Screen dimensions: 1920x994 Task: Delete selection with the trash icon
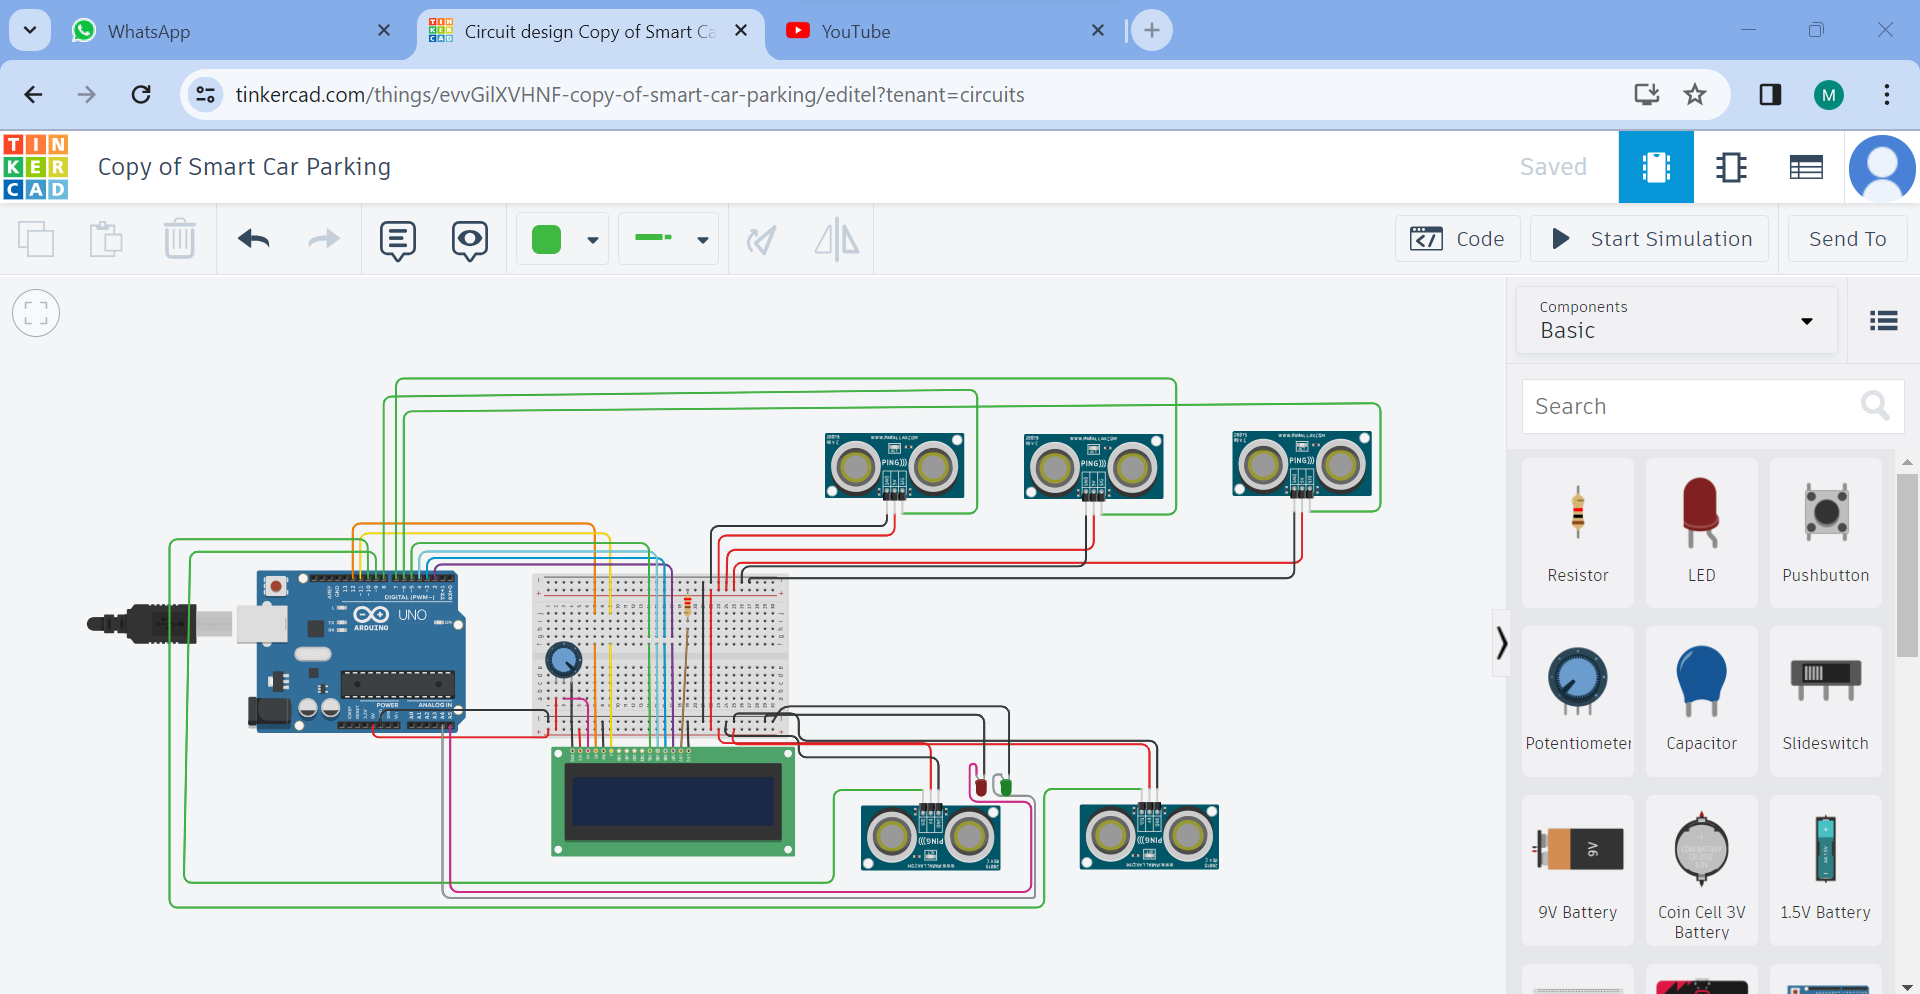pyautogui.click(x=180, y=239)
